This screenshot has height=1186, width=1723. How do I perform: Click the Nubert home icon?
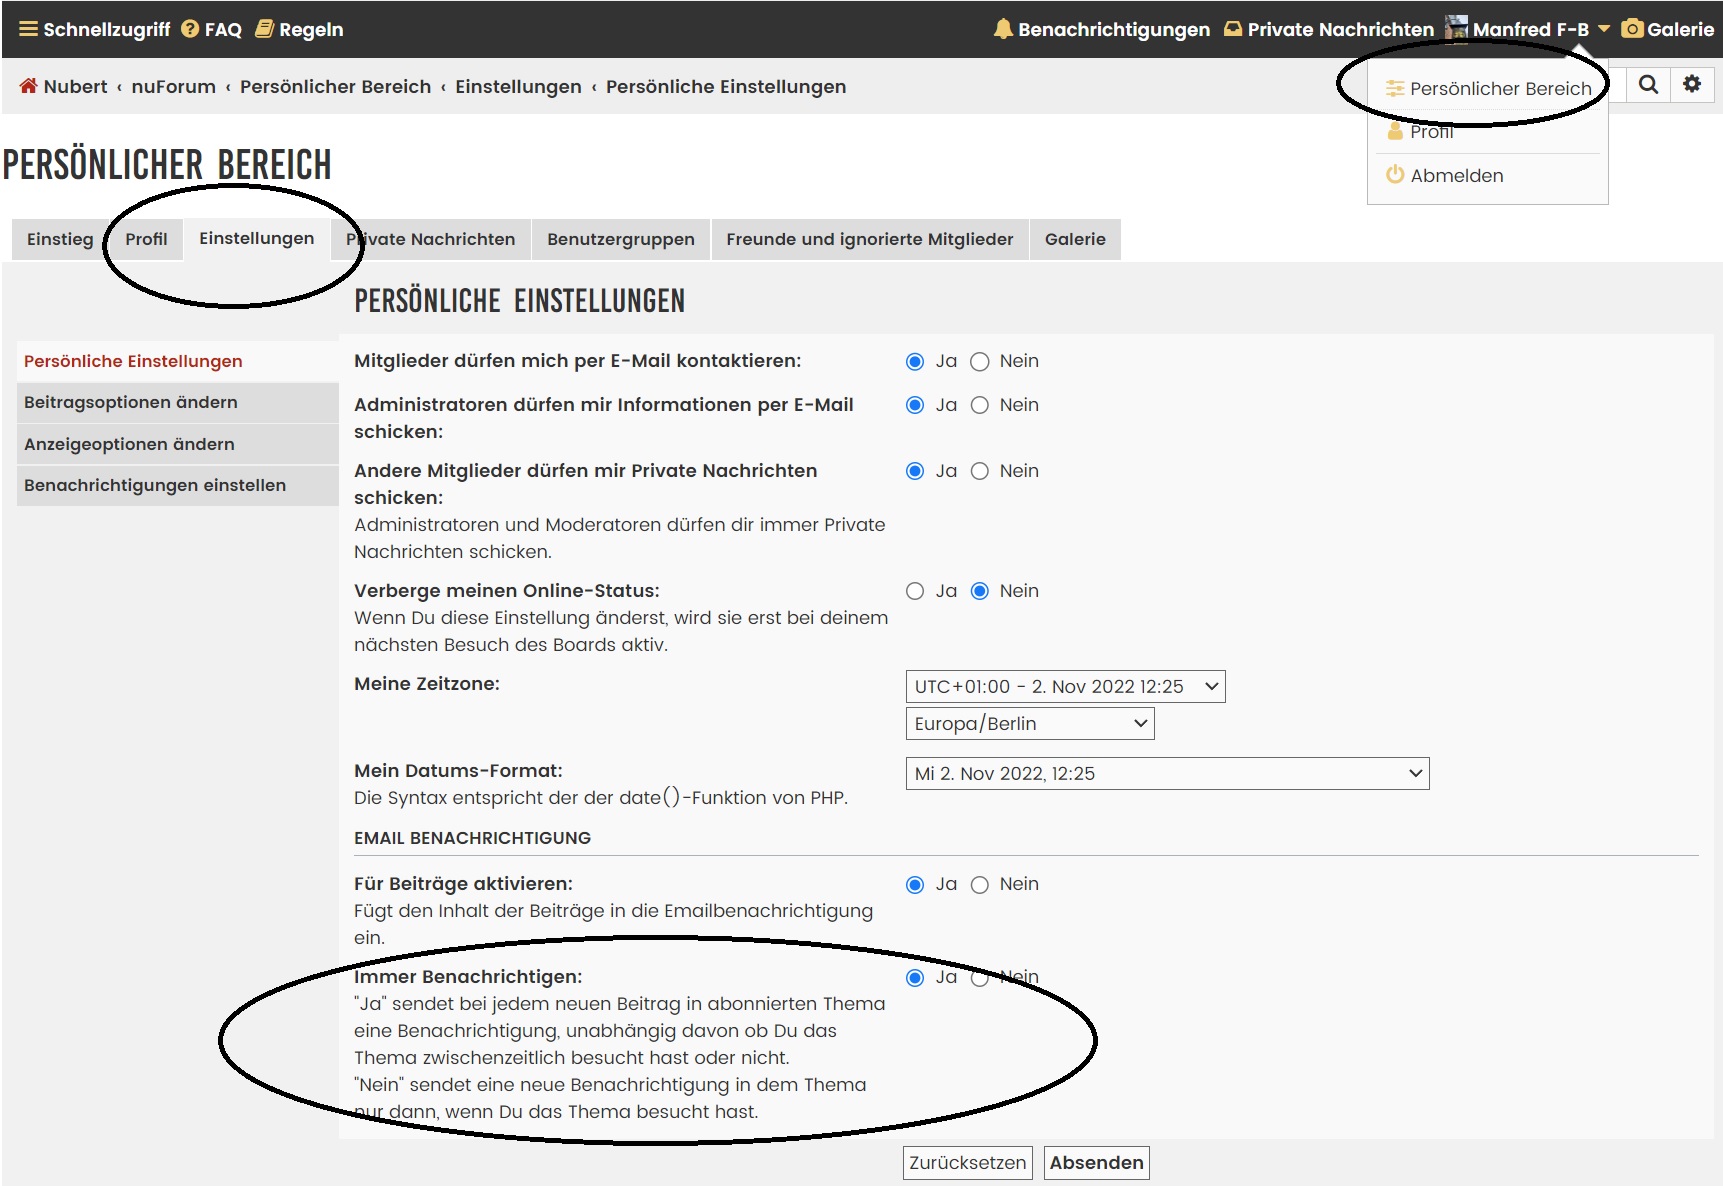(x=29, y=86)
